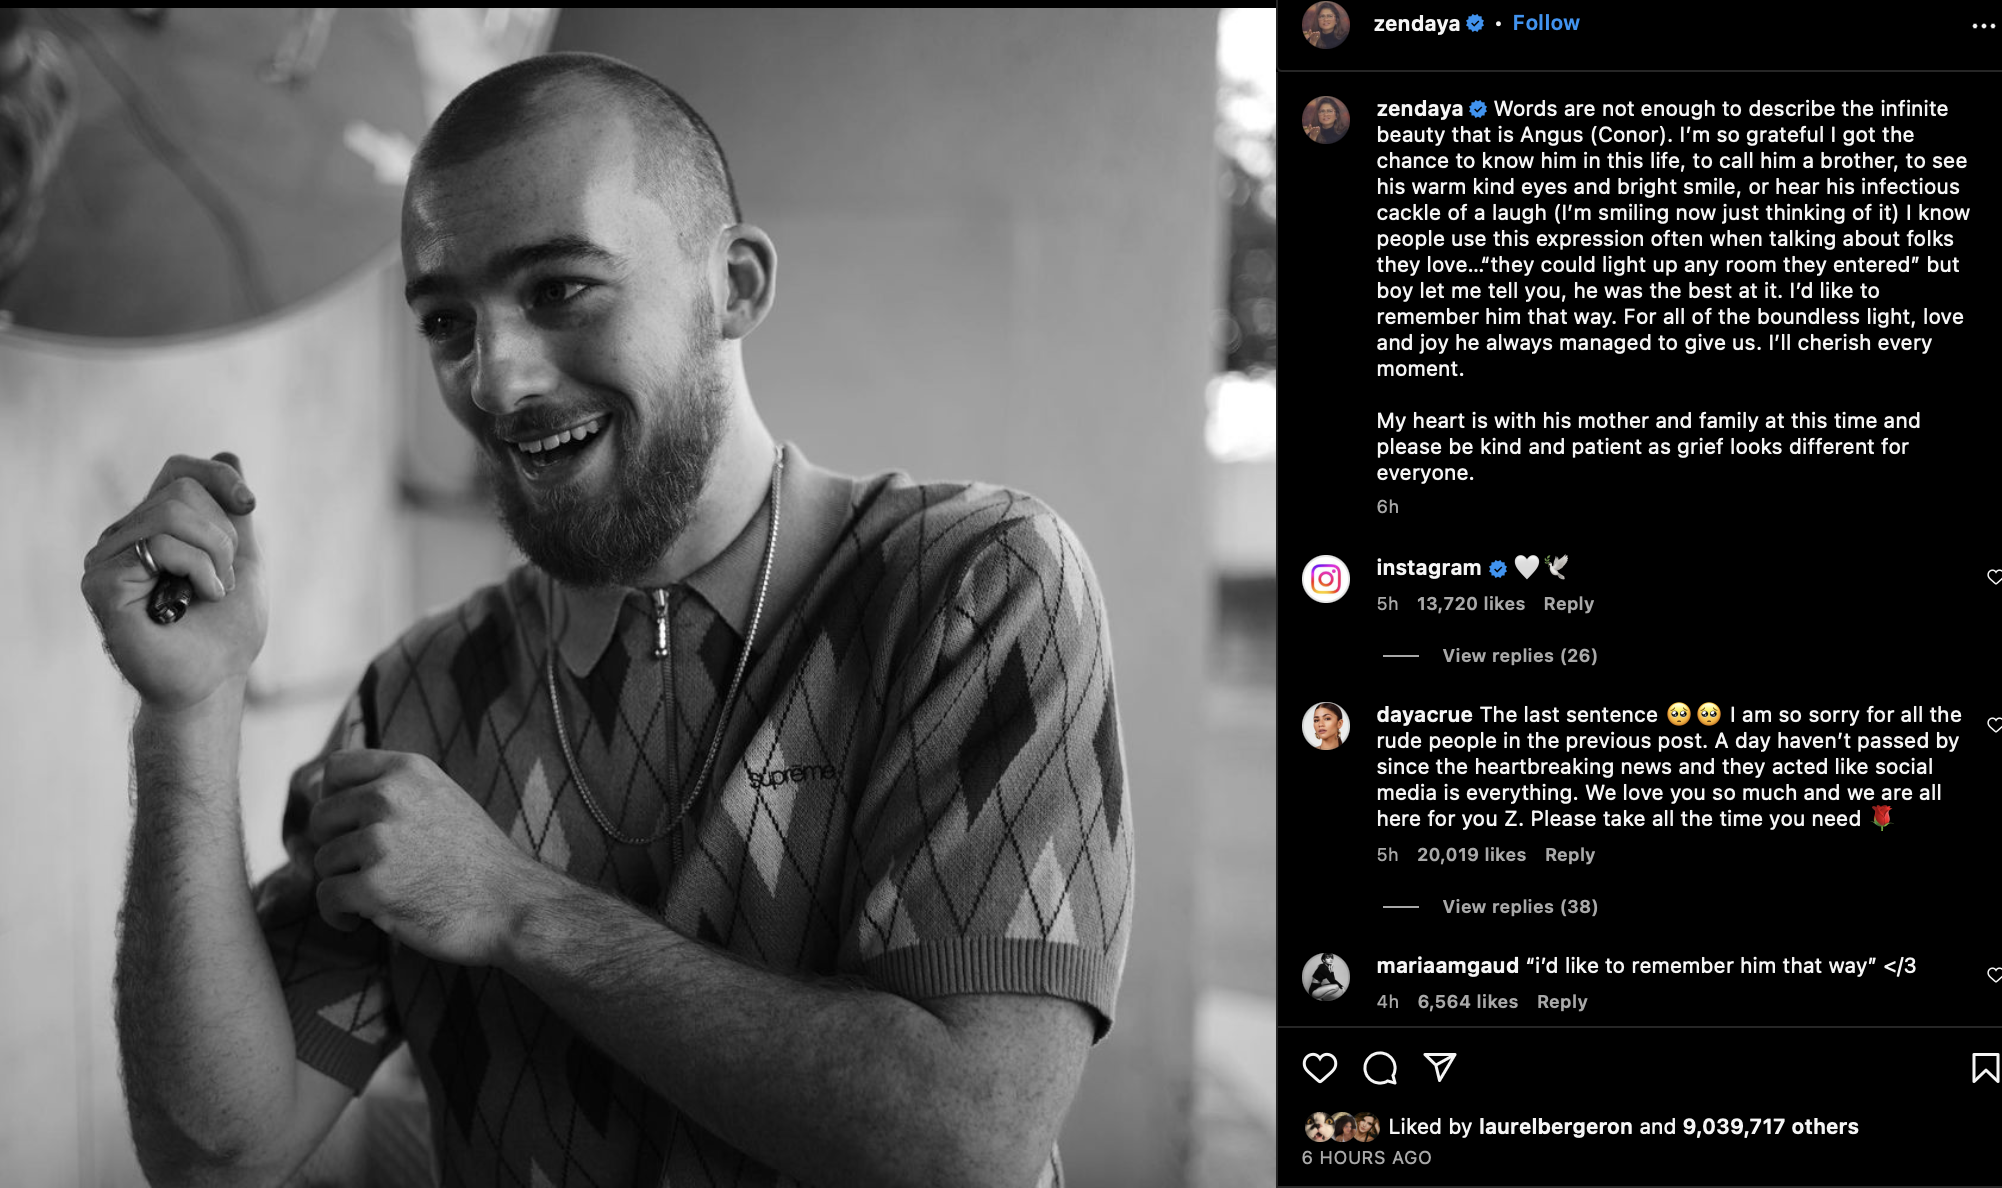The height and width of the screenshot is (1188, 2002).
Task: Reply to dayacrue's comment
Action: (1569, 855)
